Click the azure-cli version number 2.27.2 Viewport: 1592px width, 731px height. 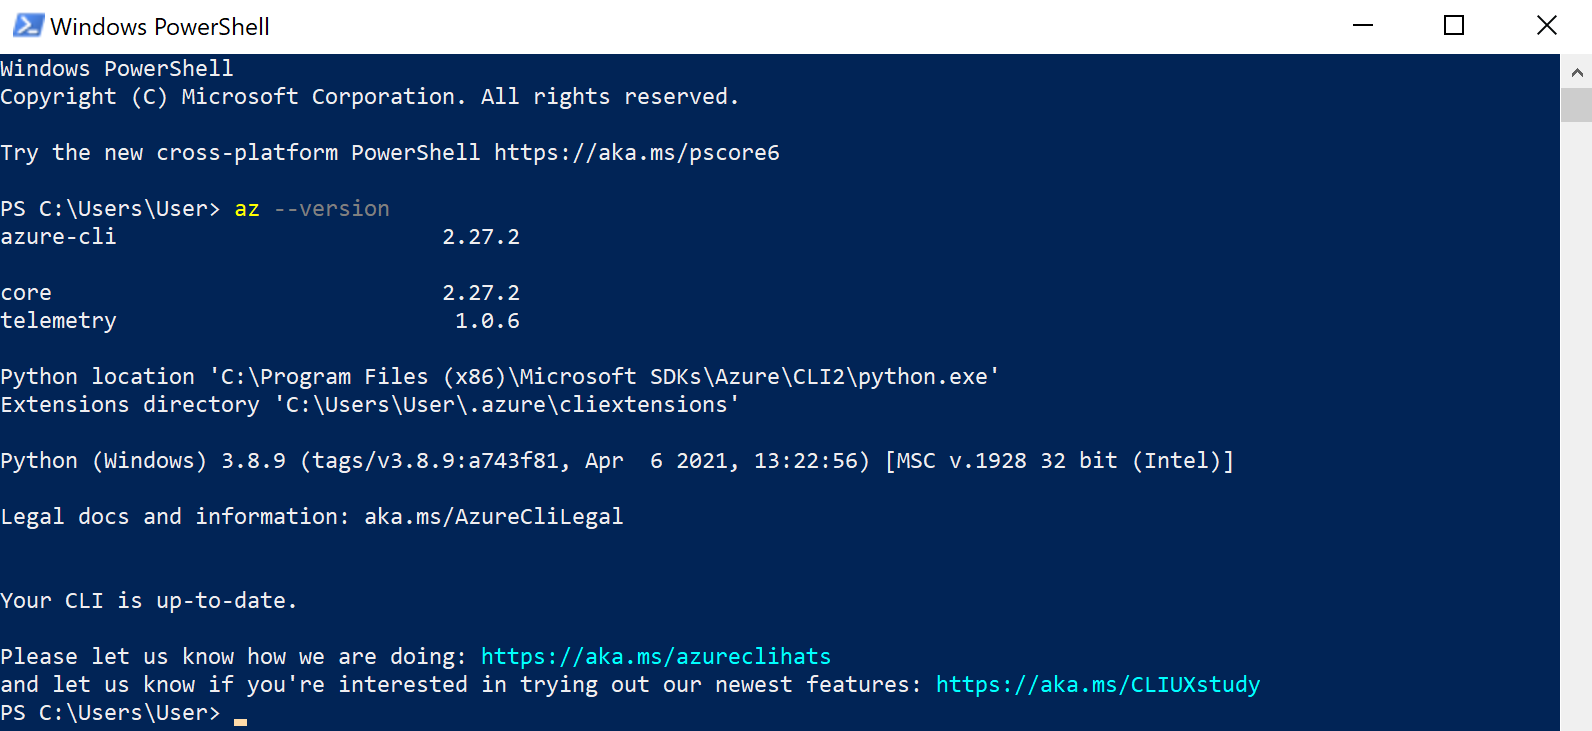pyautogui.click(x=481, y=236)
